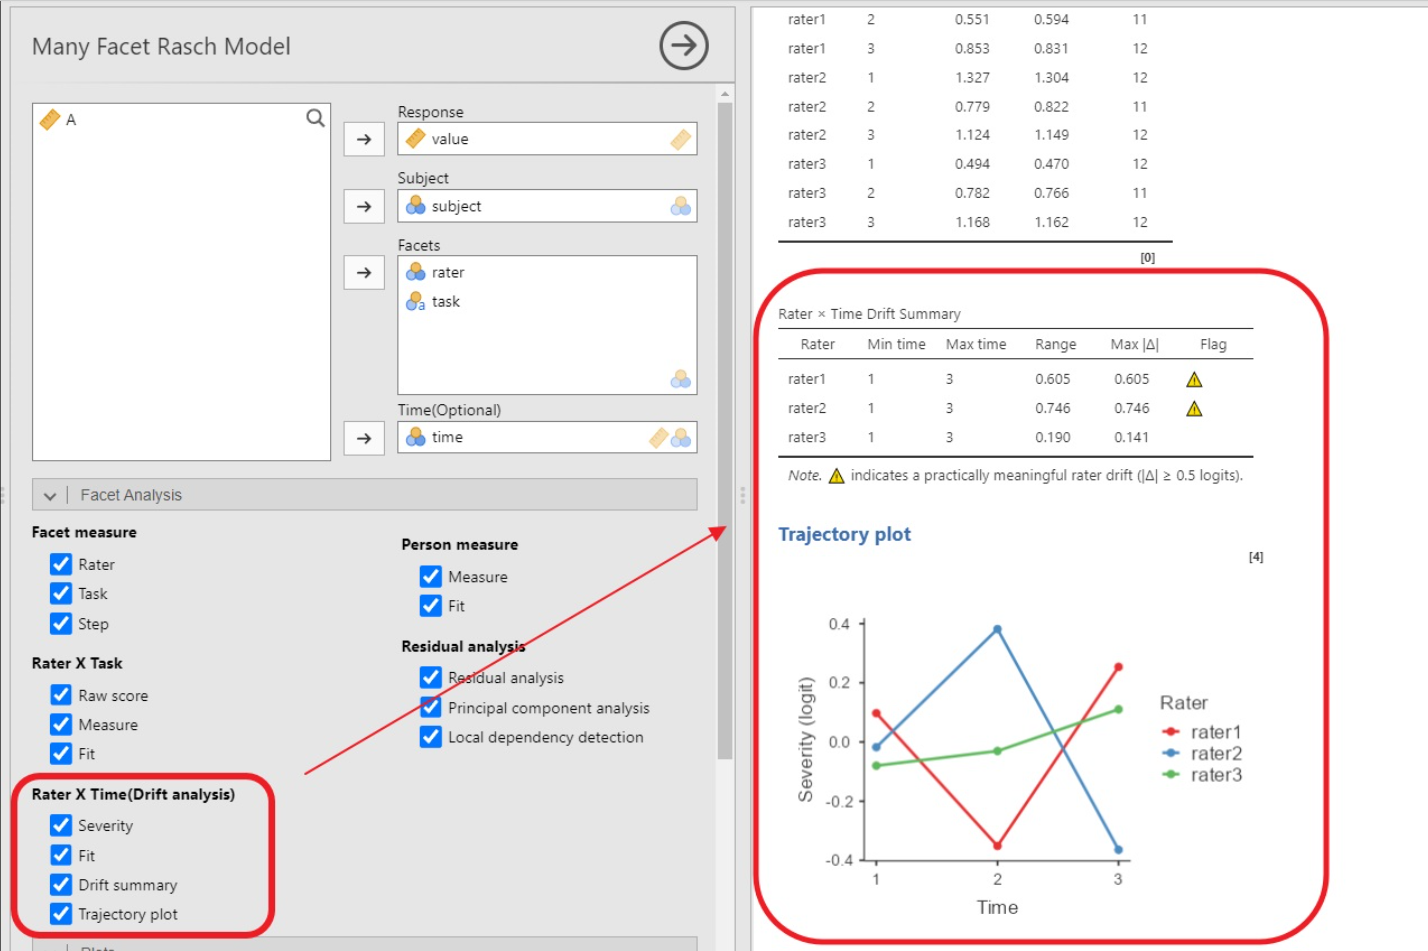Screen dimensions: 1428x951
Task: Toggle the Step checkbox
Action: pos(61,623)
